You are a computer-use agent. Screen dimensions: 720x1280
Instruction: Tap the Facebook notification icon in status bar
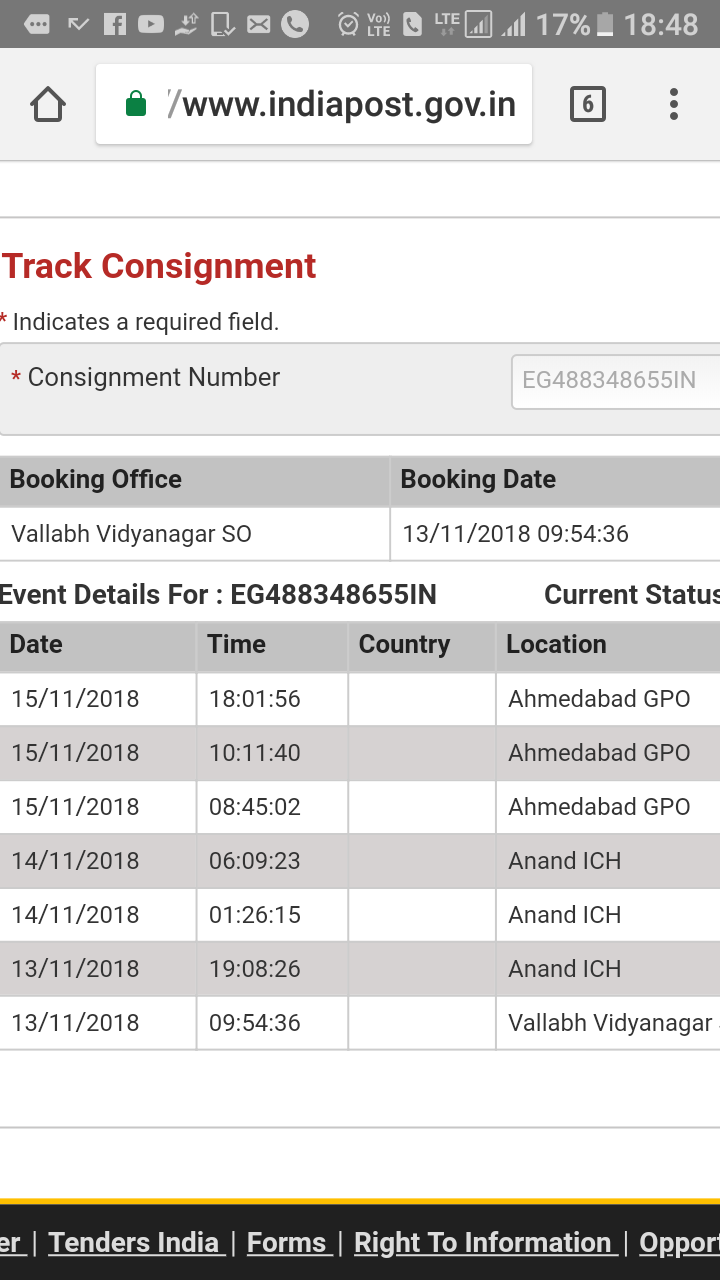coord(115,24)
